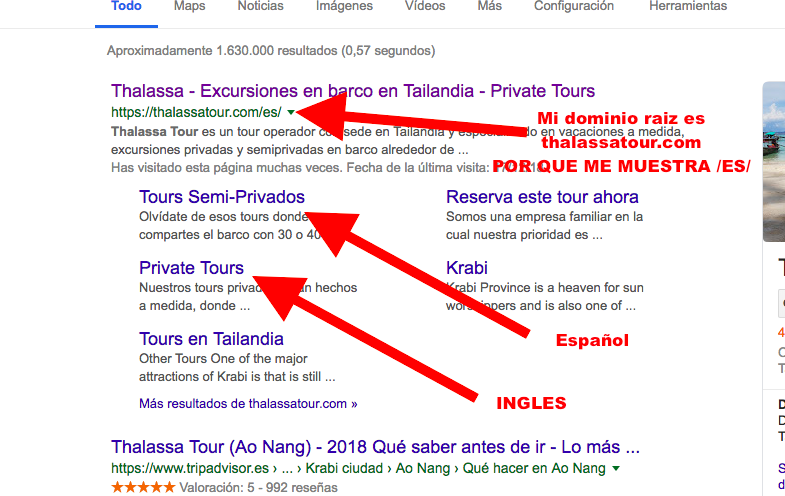The width and height of the screenshot is (785, 496).
Task: Click the tripadvisor.es breadcrumb URL
Action: (358, 468)
